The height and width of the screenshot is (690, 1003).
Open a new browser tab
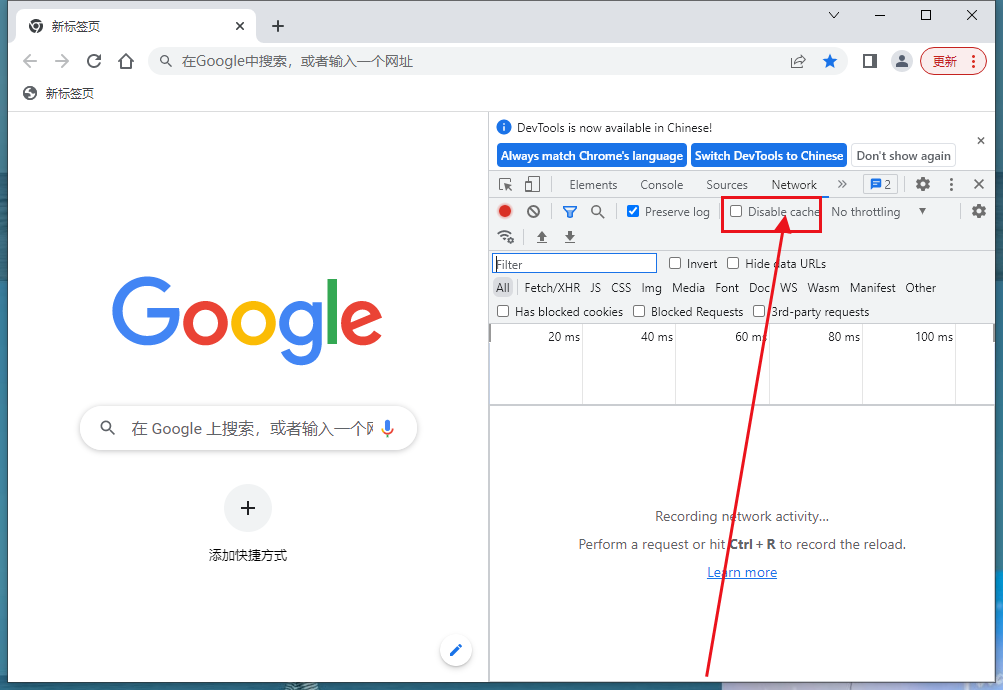[x=278, y=26]
